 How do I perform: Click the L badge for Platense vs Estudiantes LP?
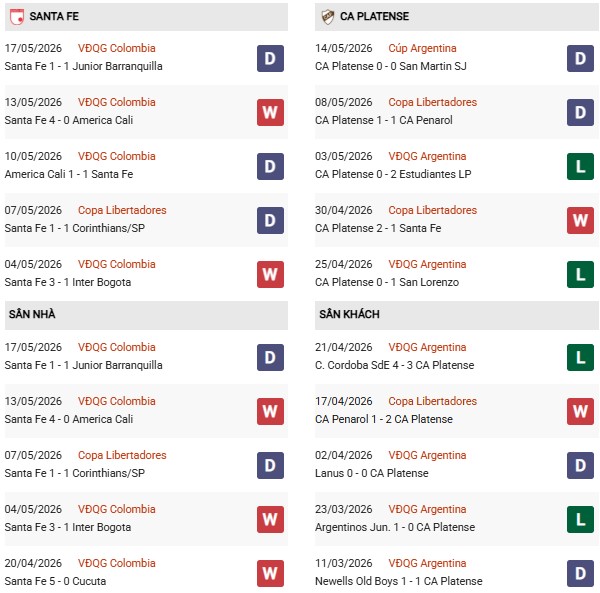click(580, 166)
